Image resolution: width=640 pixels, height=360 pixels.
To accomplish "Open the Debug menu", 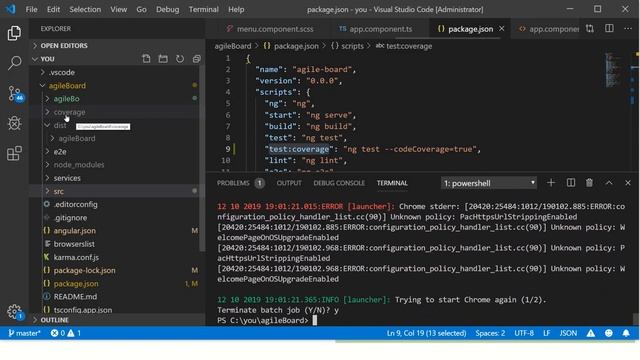I will [167, 9].
